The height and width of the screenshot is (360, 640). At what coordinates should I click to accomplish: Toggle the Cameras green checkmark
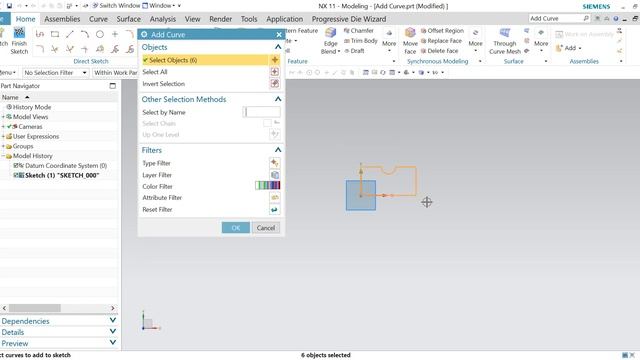[9, 127]
